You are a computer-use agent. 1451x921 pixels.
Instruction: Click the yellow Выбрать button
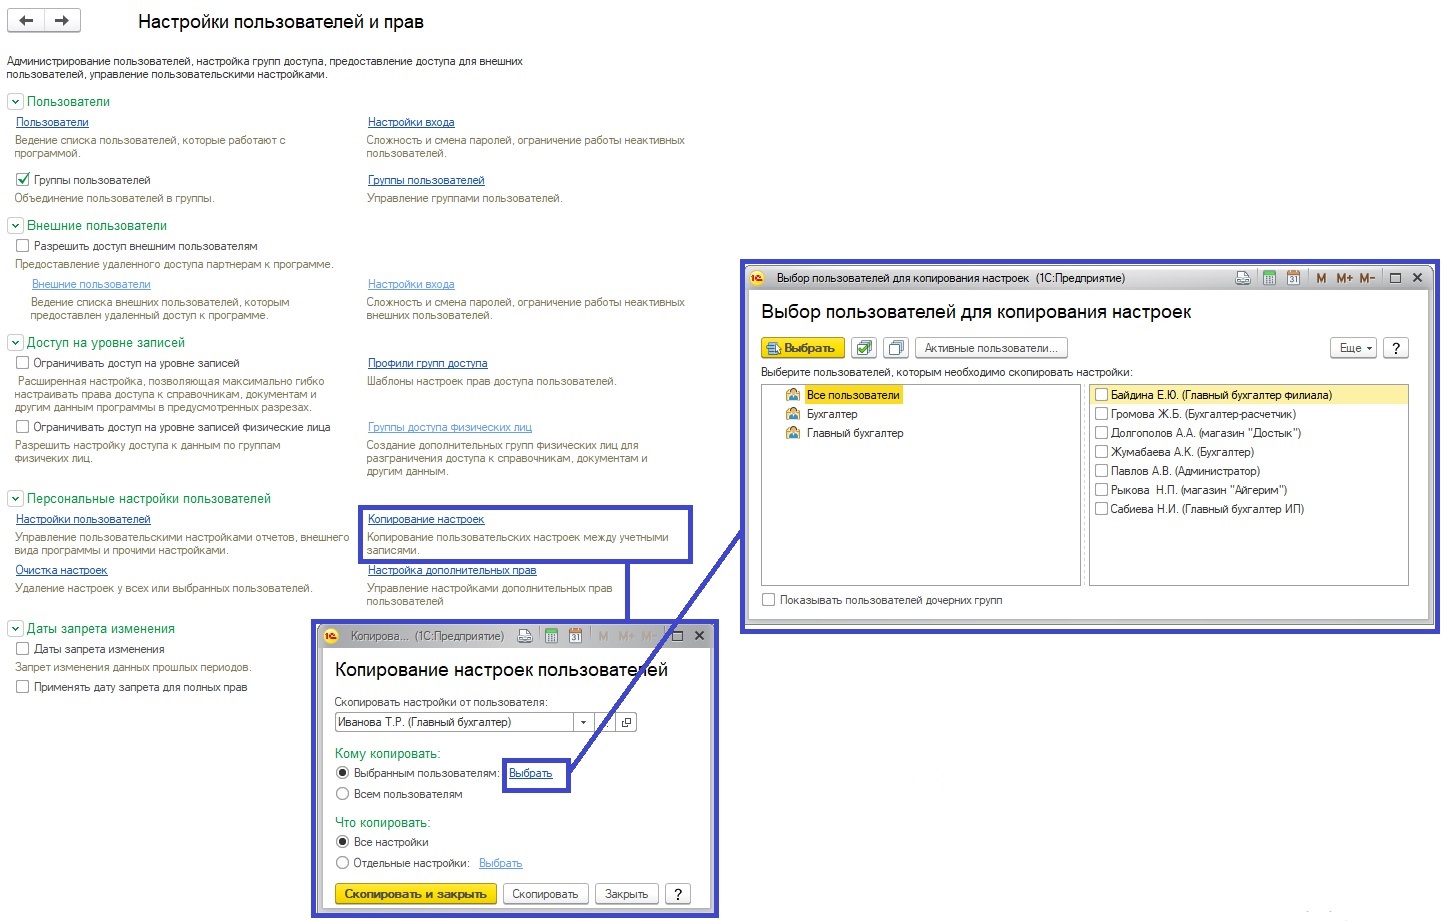point(803,348)
